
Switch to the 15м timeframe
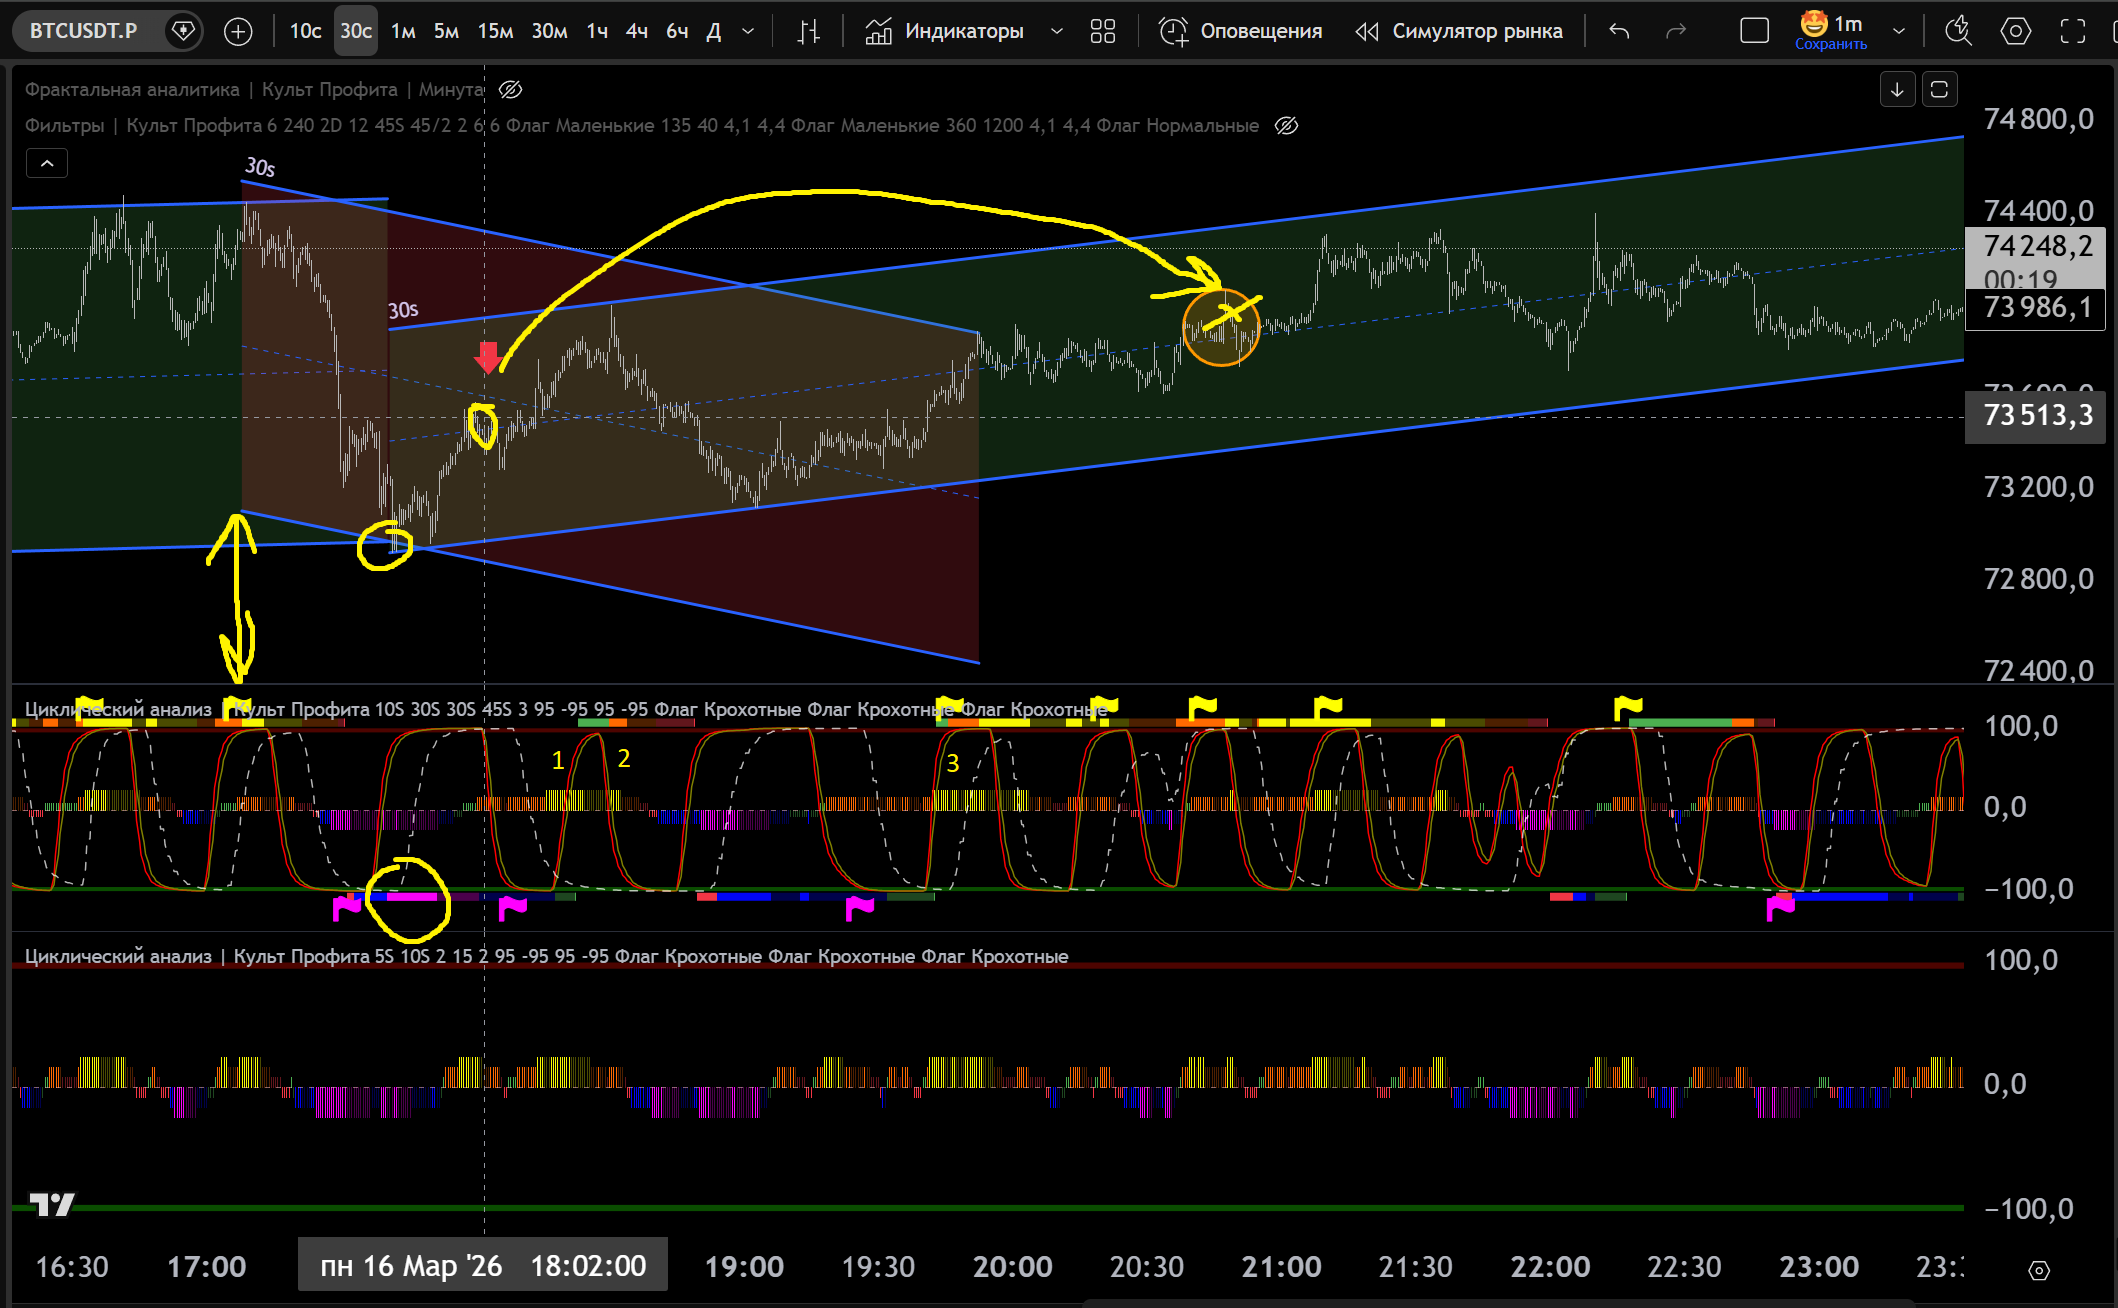coord(495,31)
